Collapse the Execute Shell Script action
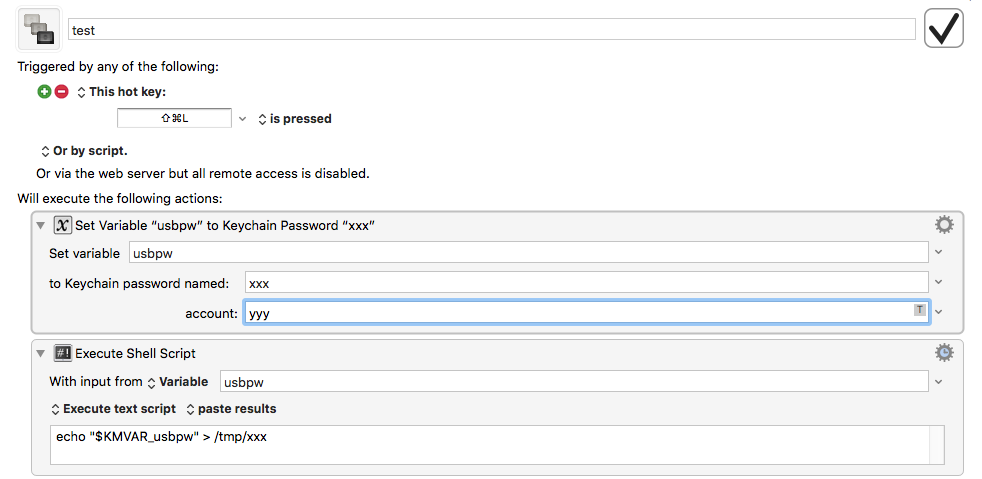982x479 pixels. (x=41, y=353)
